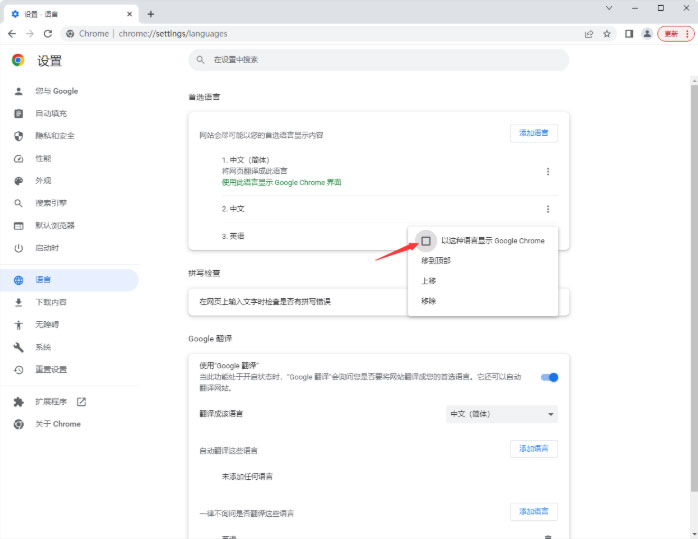Select the 语言 globe icon in sidebar
Viewport: 698px width, 539px height.
click(19, 280)
